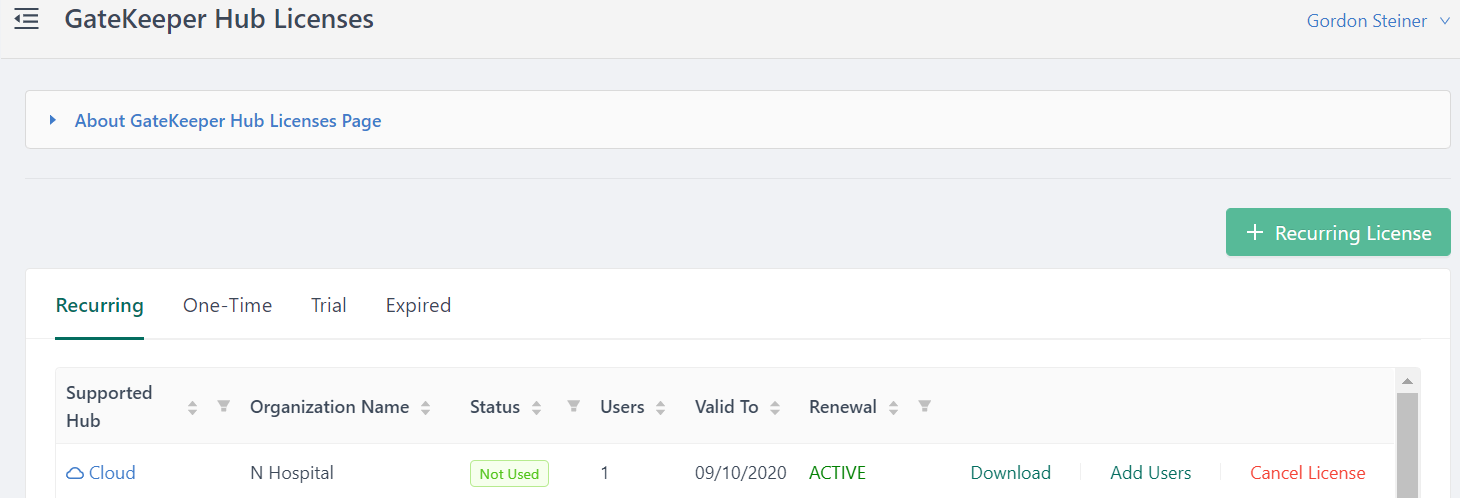Expand About GateKeeper Hub Licenses Page
This screenshot has width=1460, height=498.
228,121
